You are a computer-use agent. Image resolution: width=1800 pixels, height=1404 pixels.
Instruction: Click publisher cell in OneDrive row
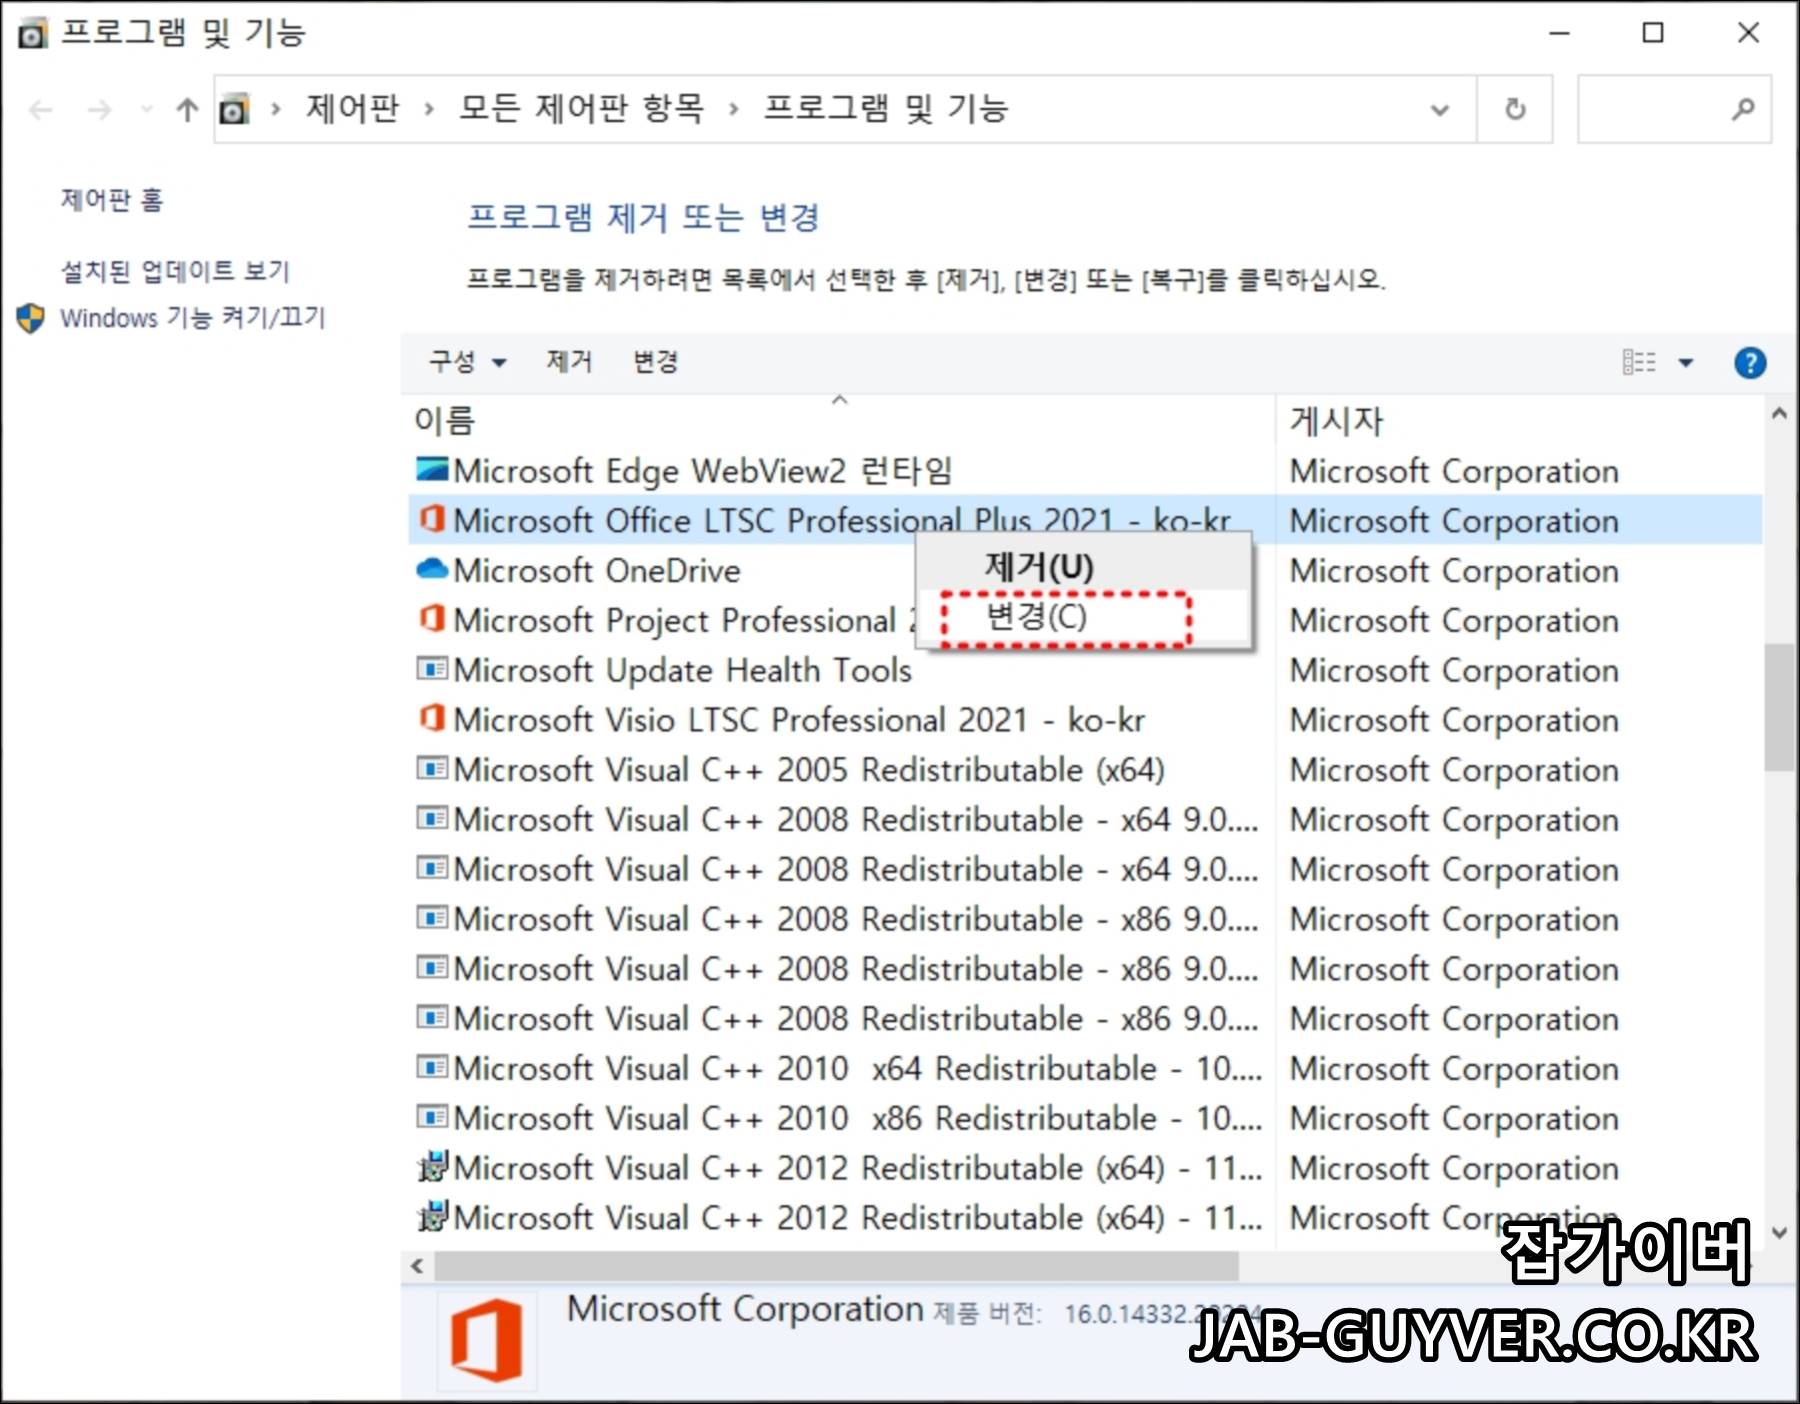[1454, 570]
